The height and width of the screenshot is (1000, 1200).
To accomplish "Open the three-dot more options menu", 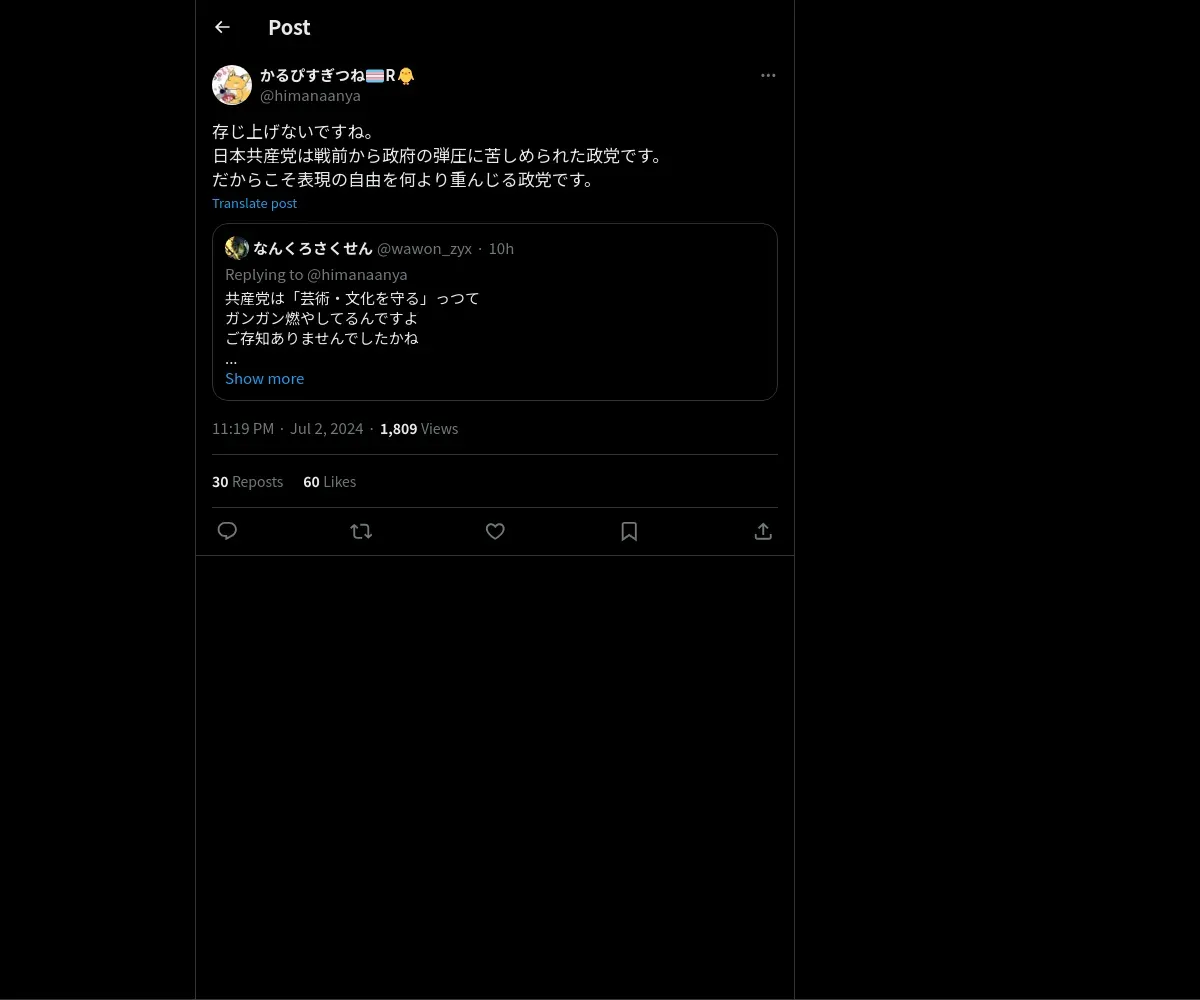I will coord(768,75).
